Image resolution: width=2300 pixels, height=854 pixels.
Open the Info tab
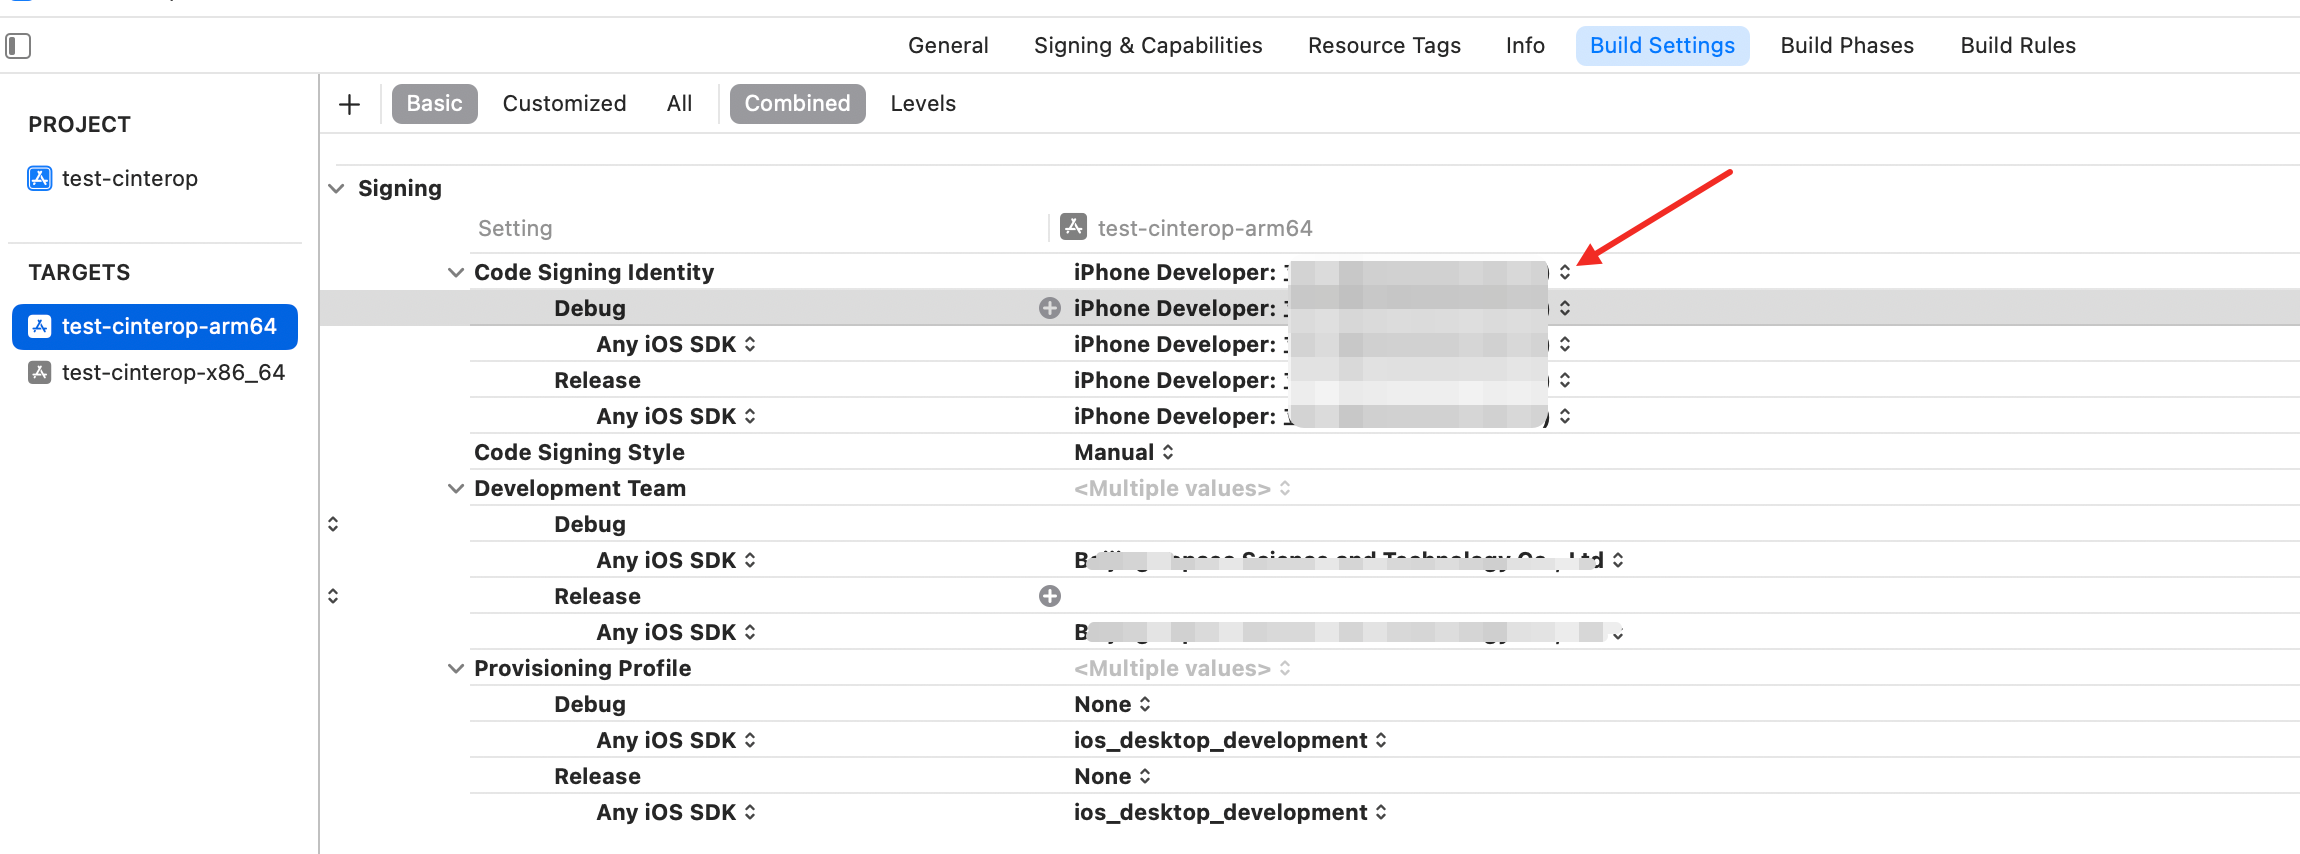point(1525,46)
